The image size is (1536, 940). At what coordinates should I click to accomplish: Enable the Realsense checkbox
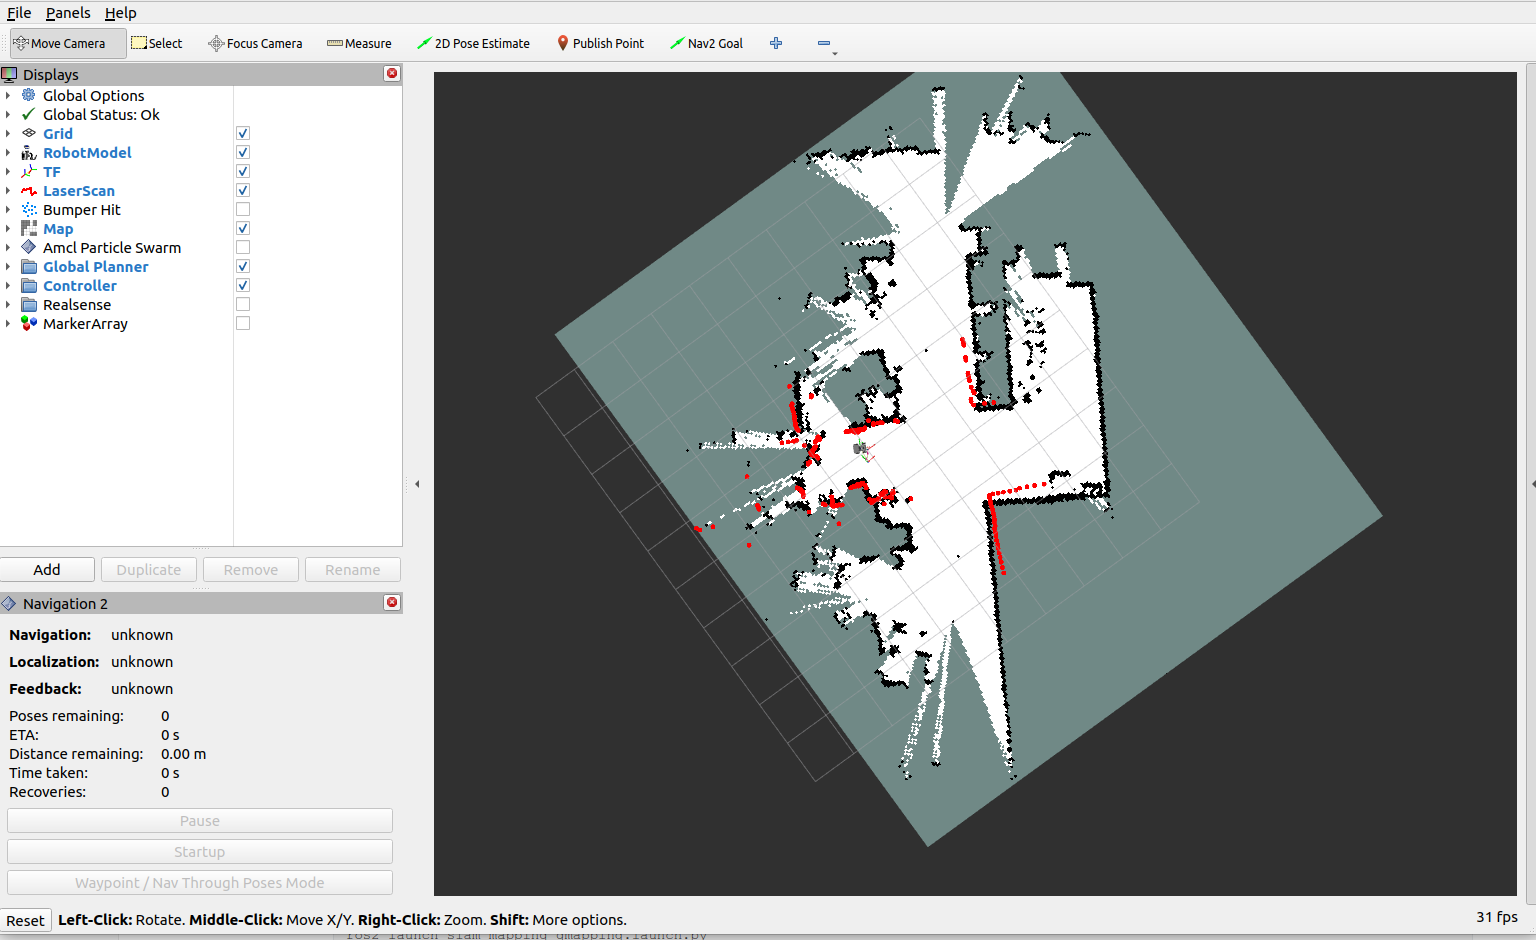click(x=243, y=304)
